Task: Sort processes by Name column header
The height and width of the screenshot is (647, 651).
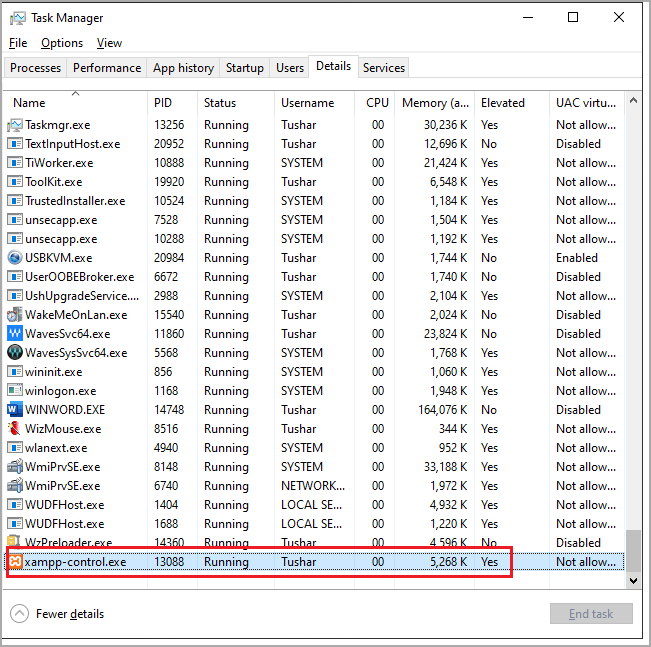Action: pyautogui.click(x=30, y=103)
